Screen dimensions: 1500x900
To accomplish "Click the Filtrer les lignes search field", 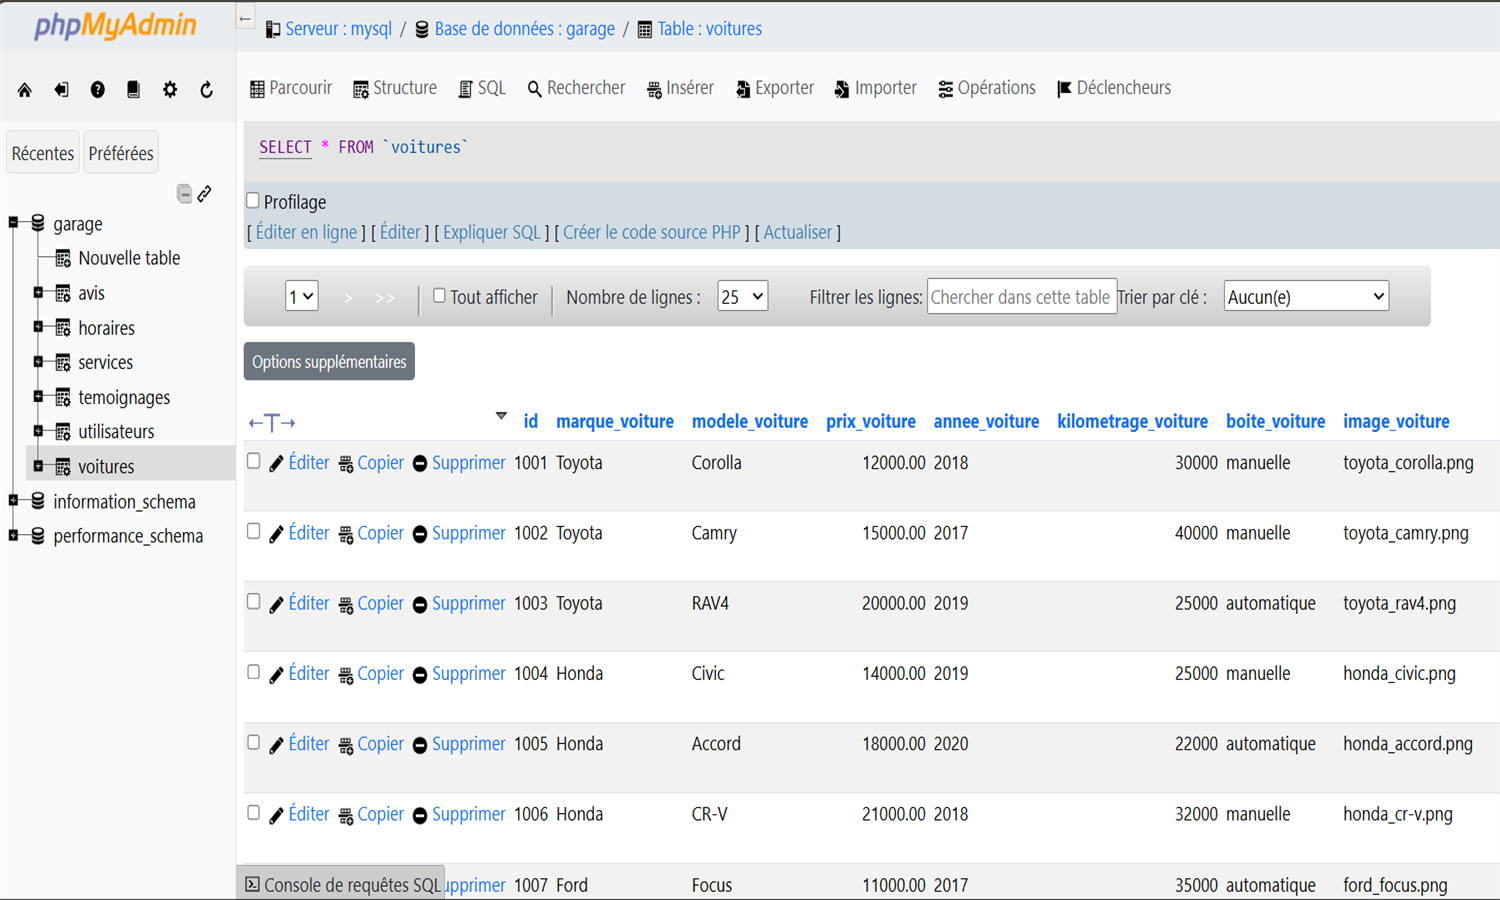I will (x=1021, y=296).
